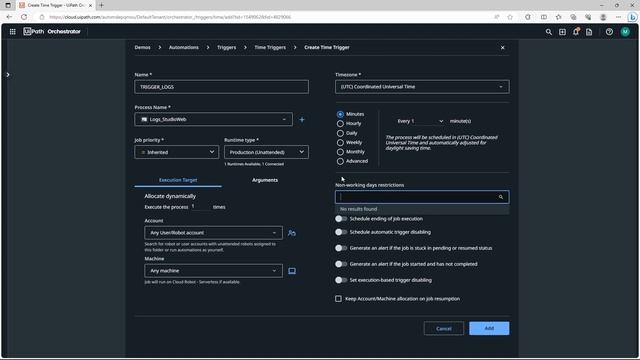
Task: Open the browser extensions icon
Action: coord(528,17)
